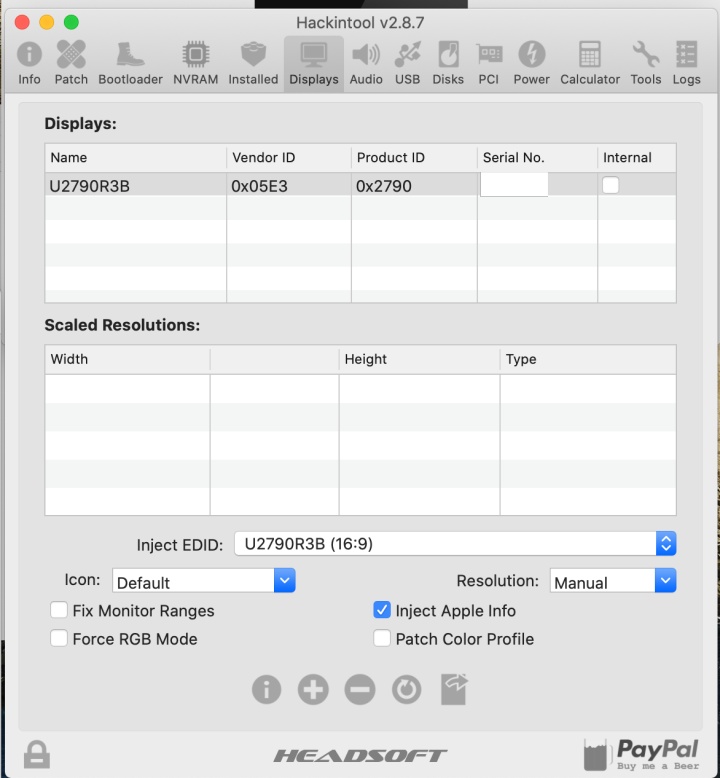Open the Installed toolbar section
This screenshot has height=778, width=720.
pos(253,63)
